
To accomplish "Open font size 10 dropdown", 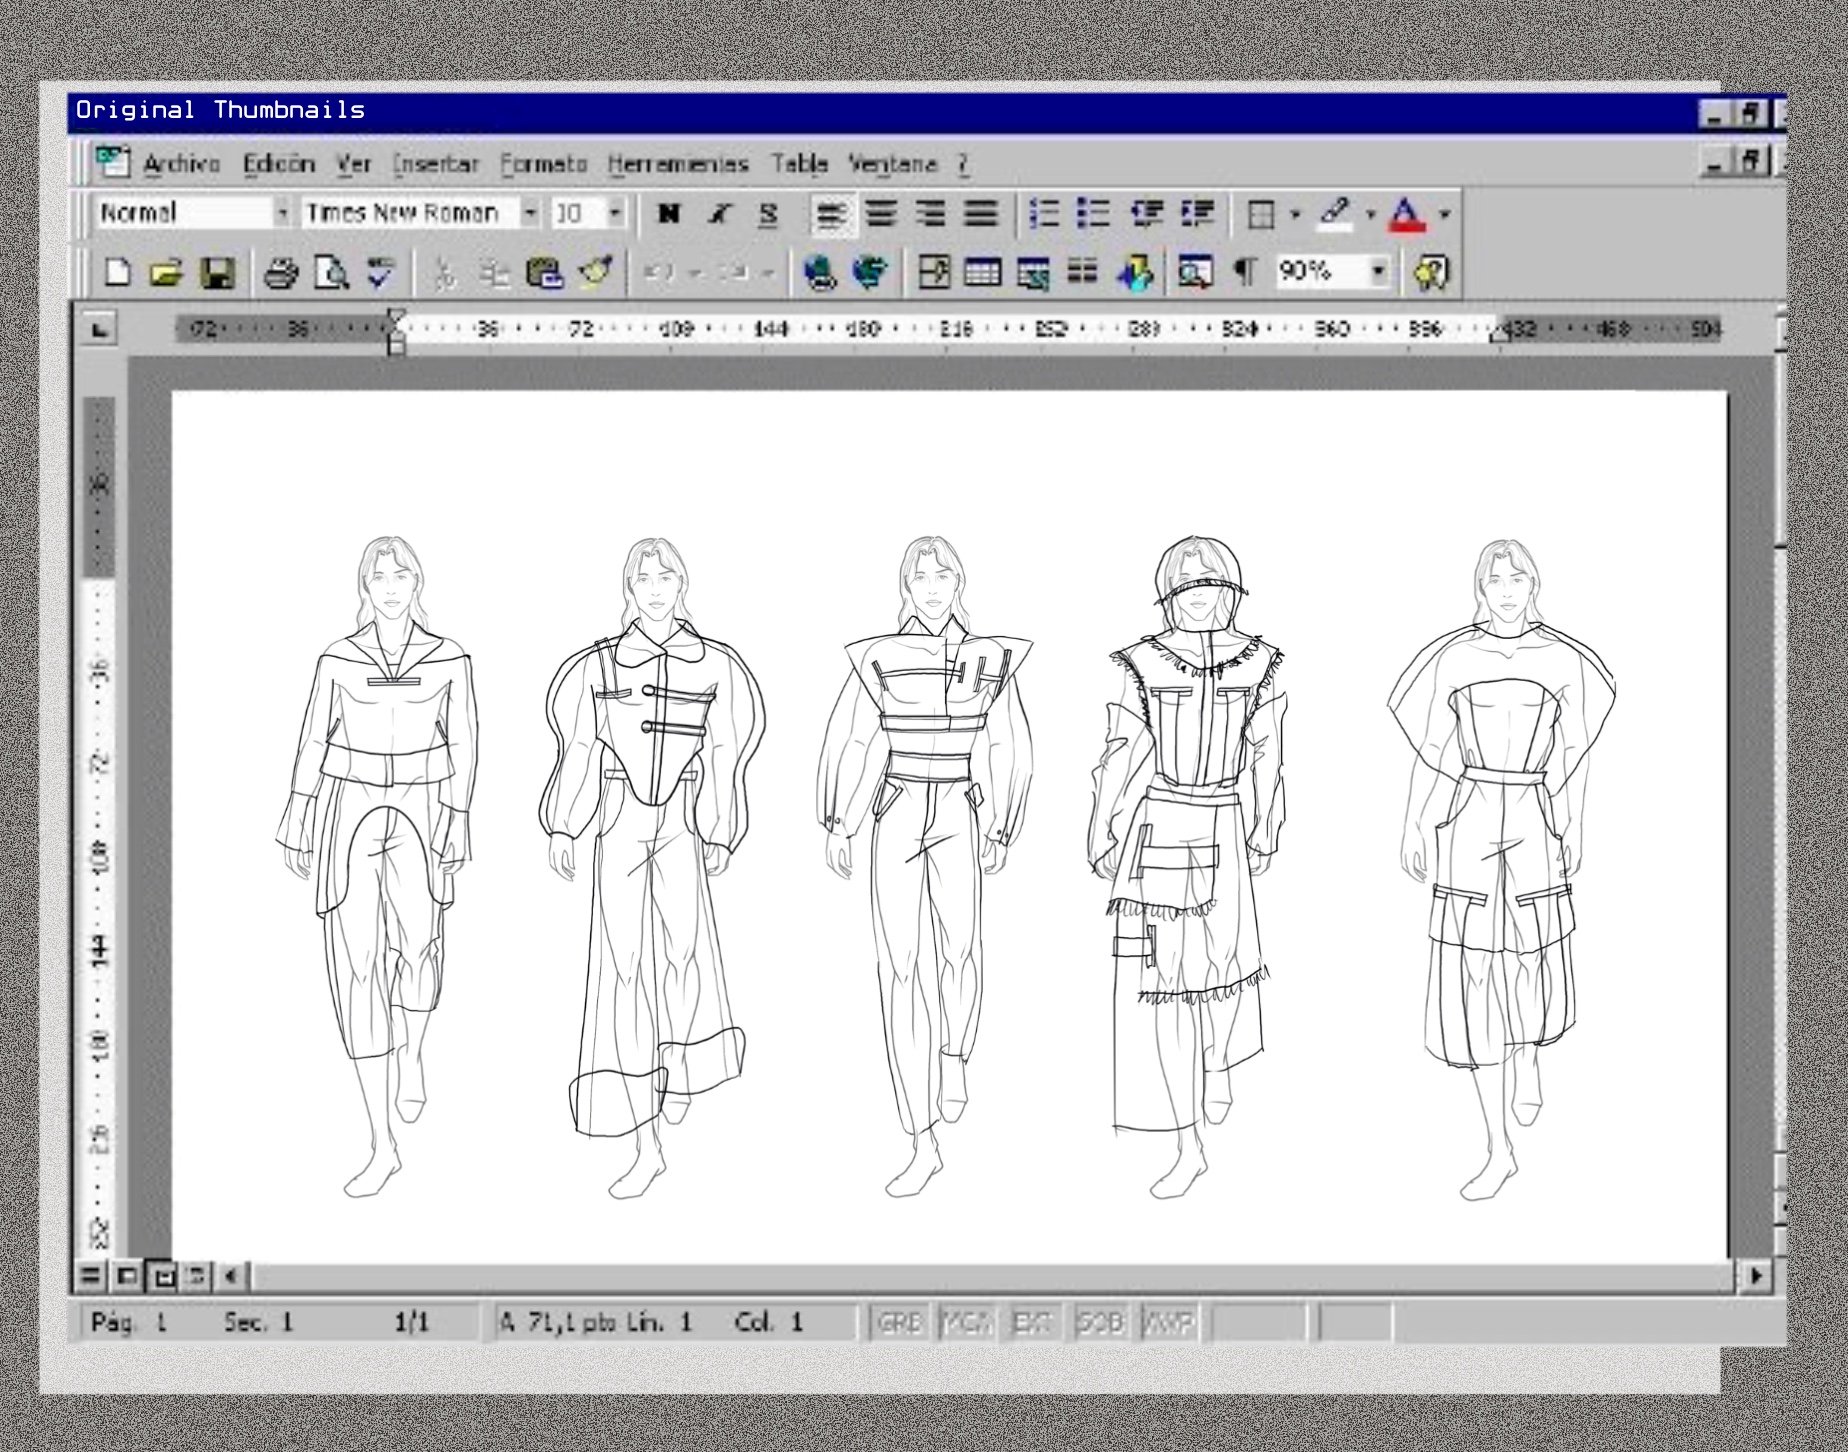I will (x=615, y=213).
